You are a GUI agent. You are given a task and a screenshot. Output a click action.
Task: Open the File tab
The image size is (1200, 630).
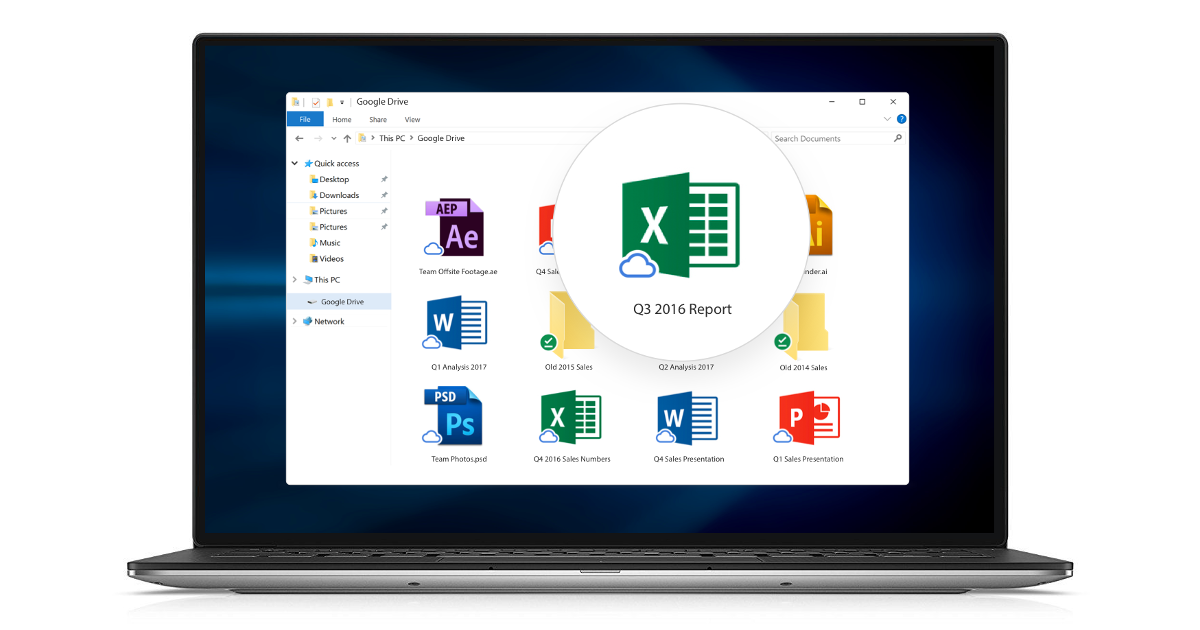coord(305,119)
